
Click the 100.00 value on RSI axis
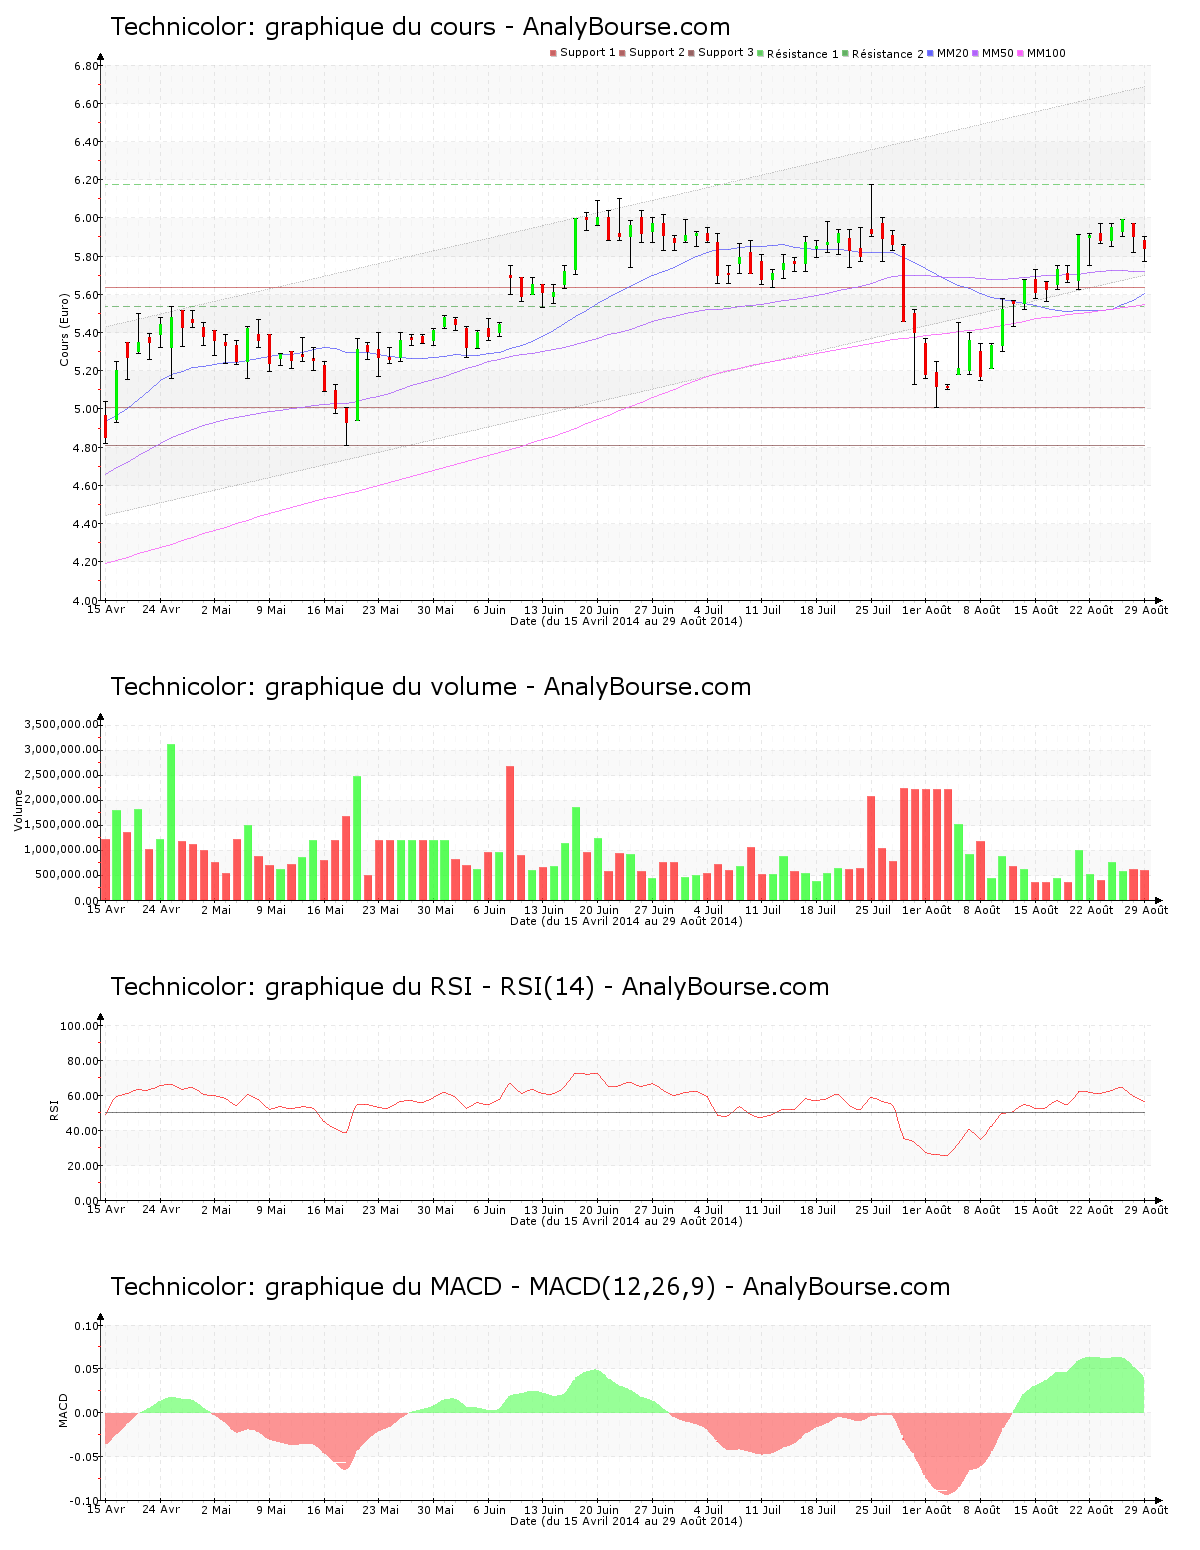pyautogui.click(x=80, y=1026)
